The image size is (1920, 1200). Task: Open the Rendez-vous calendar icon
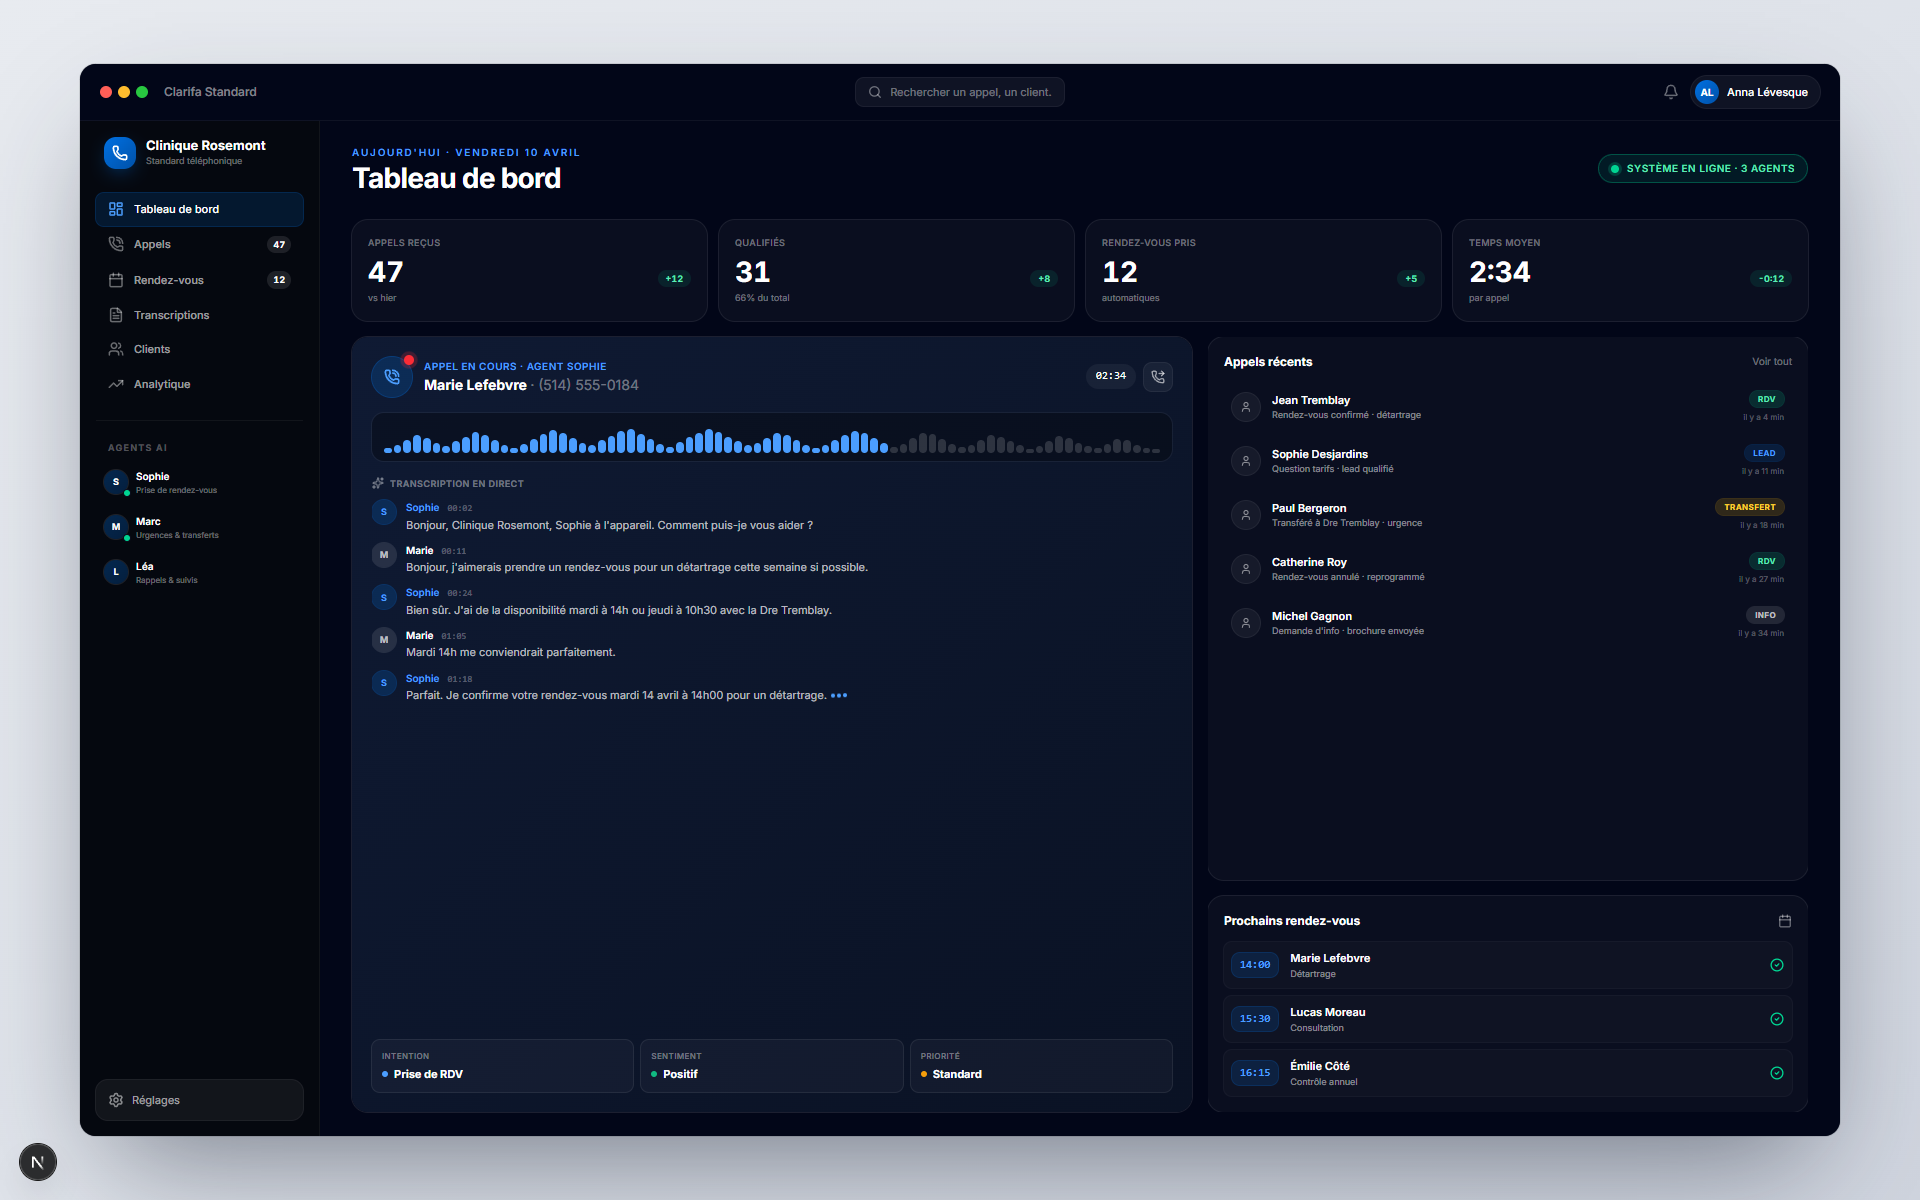(116, 280)
